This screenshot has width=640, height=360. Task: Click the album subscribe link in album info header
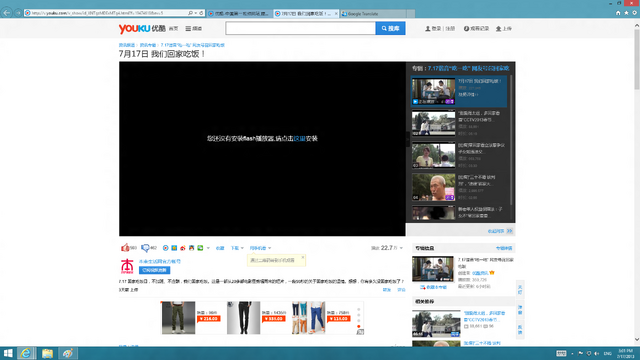[504, 248]
